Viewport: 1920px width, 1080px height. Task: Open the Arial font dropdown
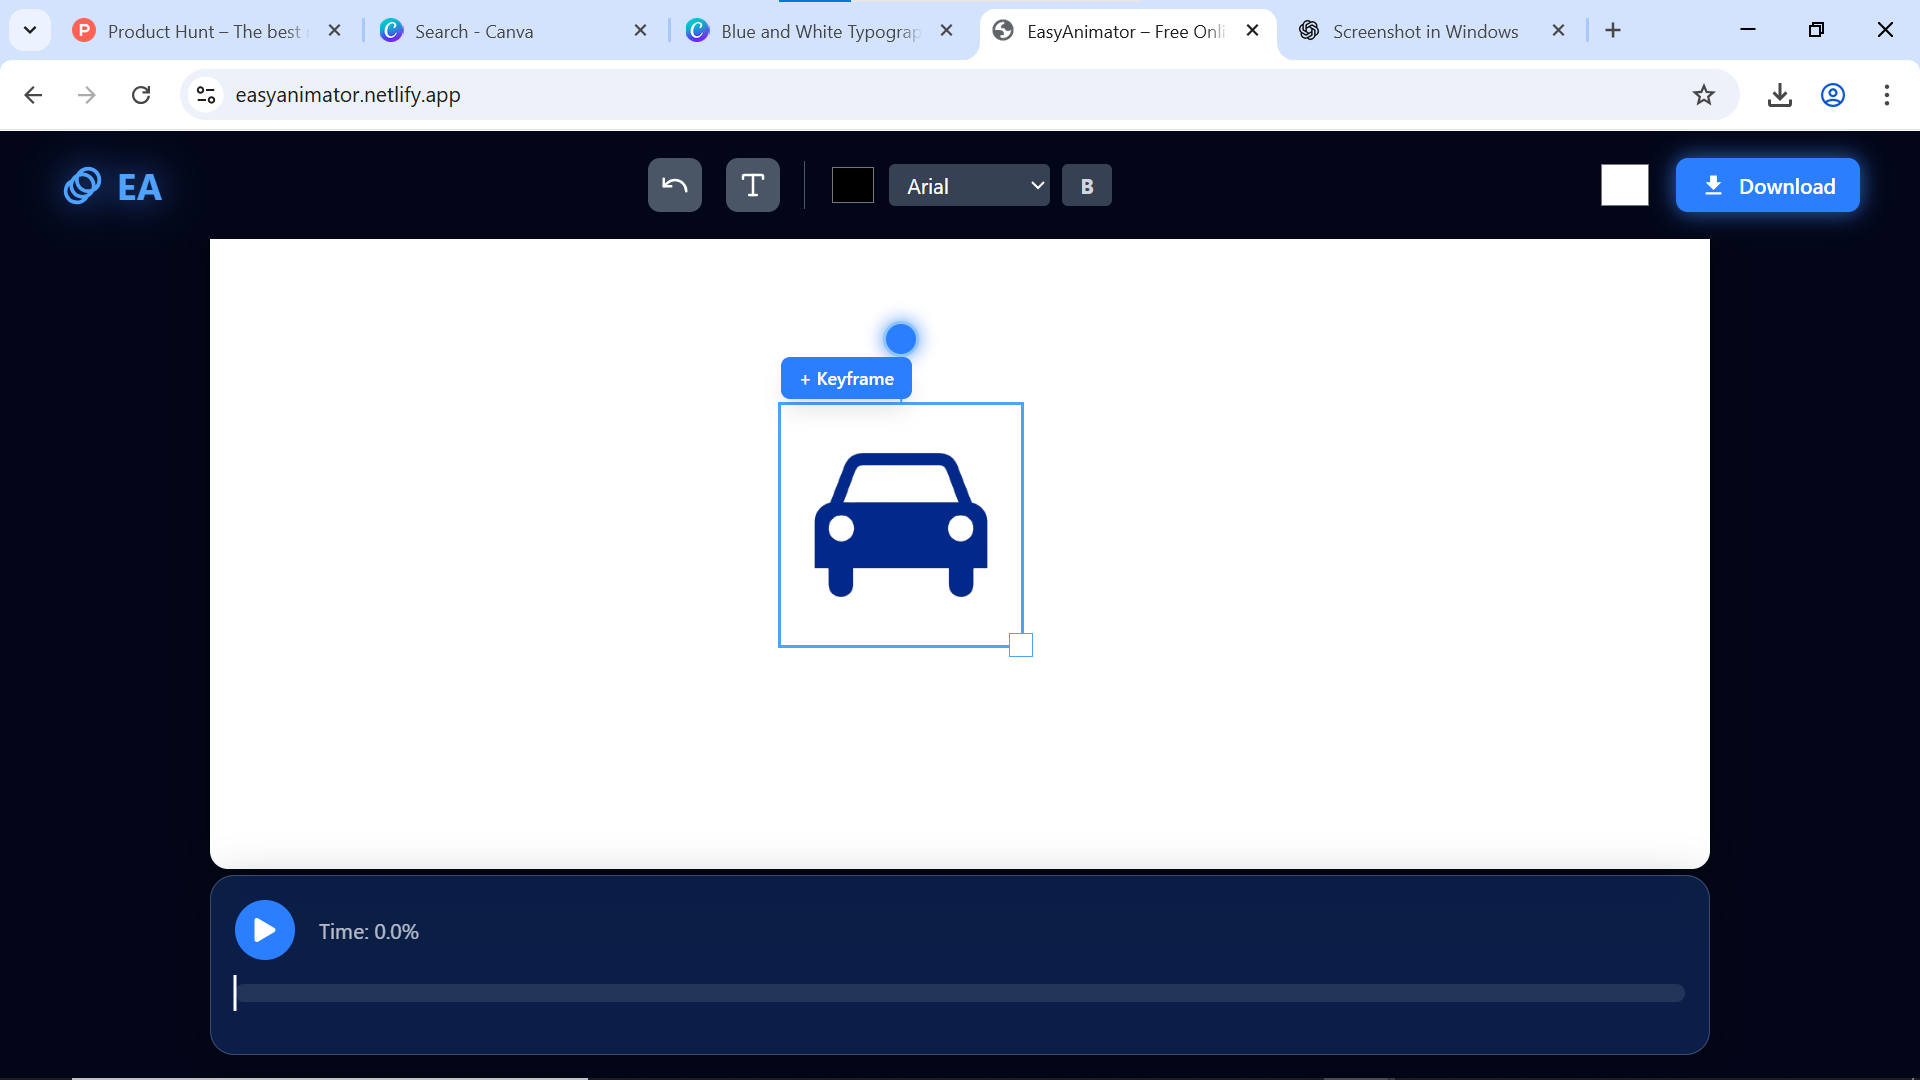[969, 185]
